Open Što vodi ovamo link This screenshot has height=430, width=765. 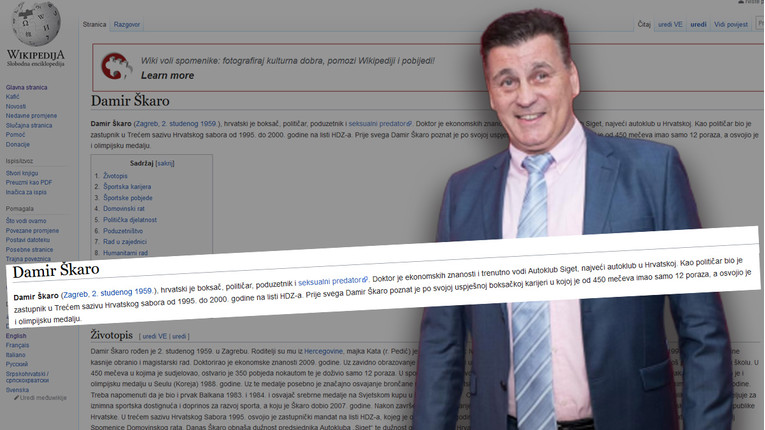(26, 221)
